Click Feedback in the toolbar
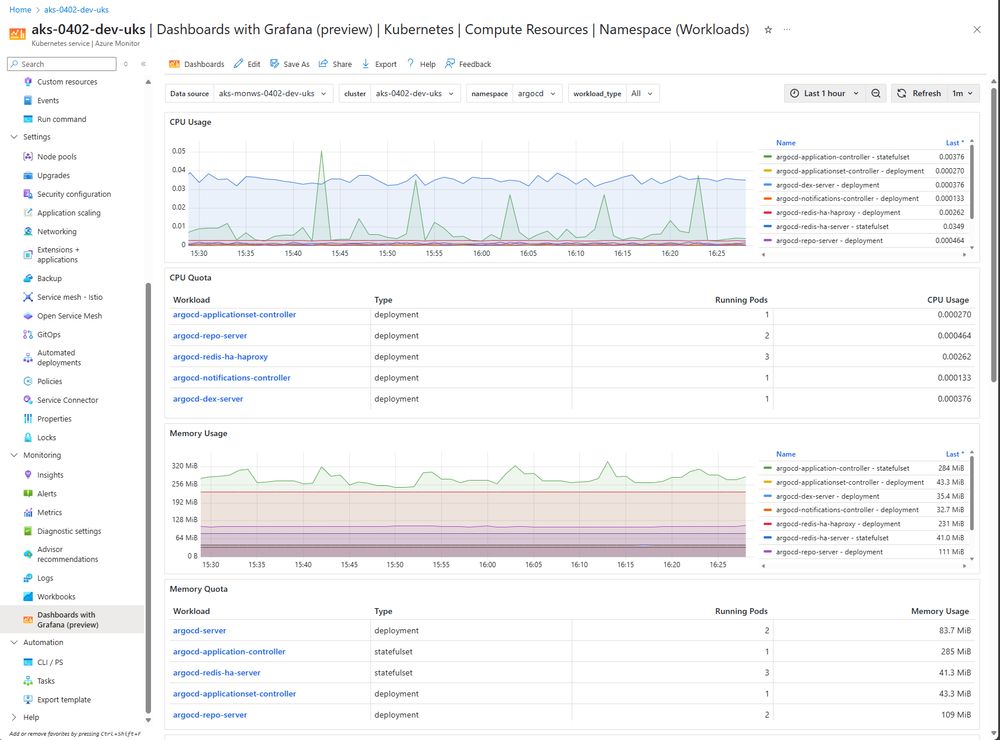Image resolution: width=1000 pixels, height=740 pixels. pos(468,64)
